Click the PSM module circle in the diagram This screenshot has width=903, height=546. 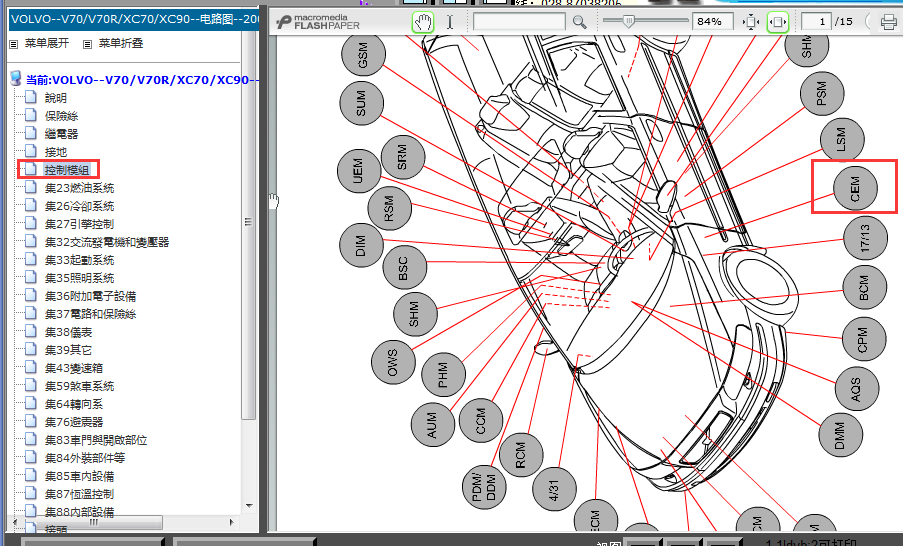click(822, 93)
